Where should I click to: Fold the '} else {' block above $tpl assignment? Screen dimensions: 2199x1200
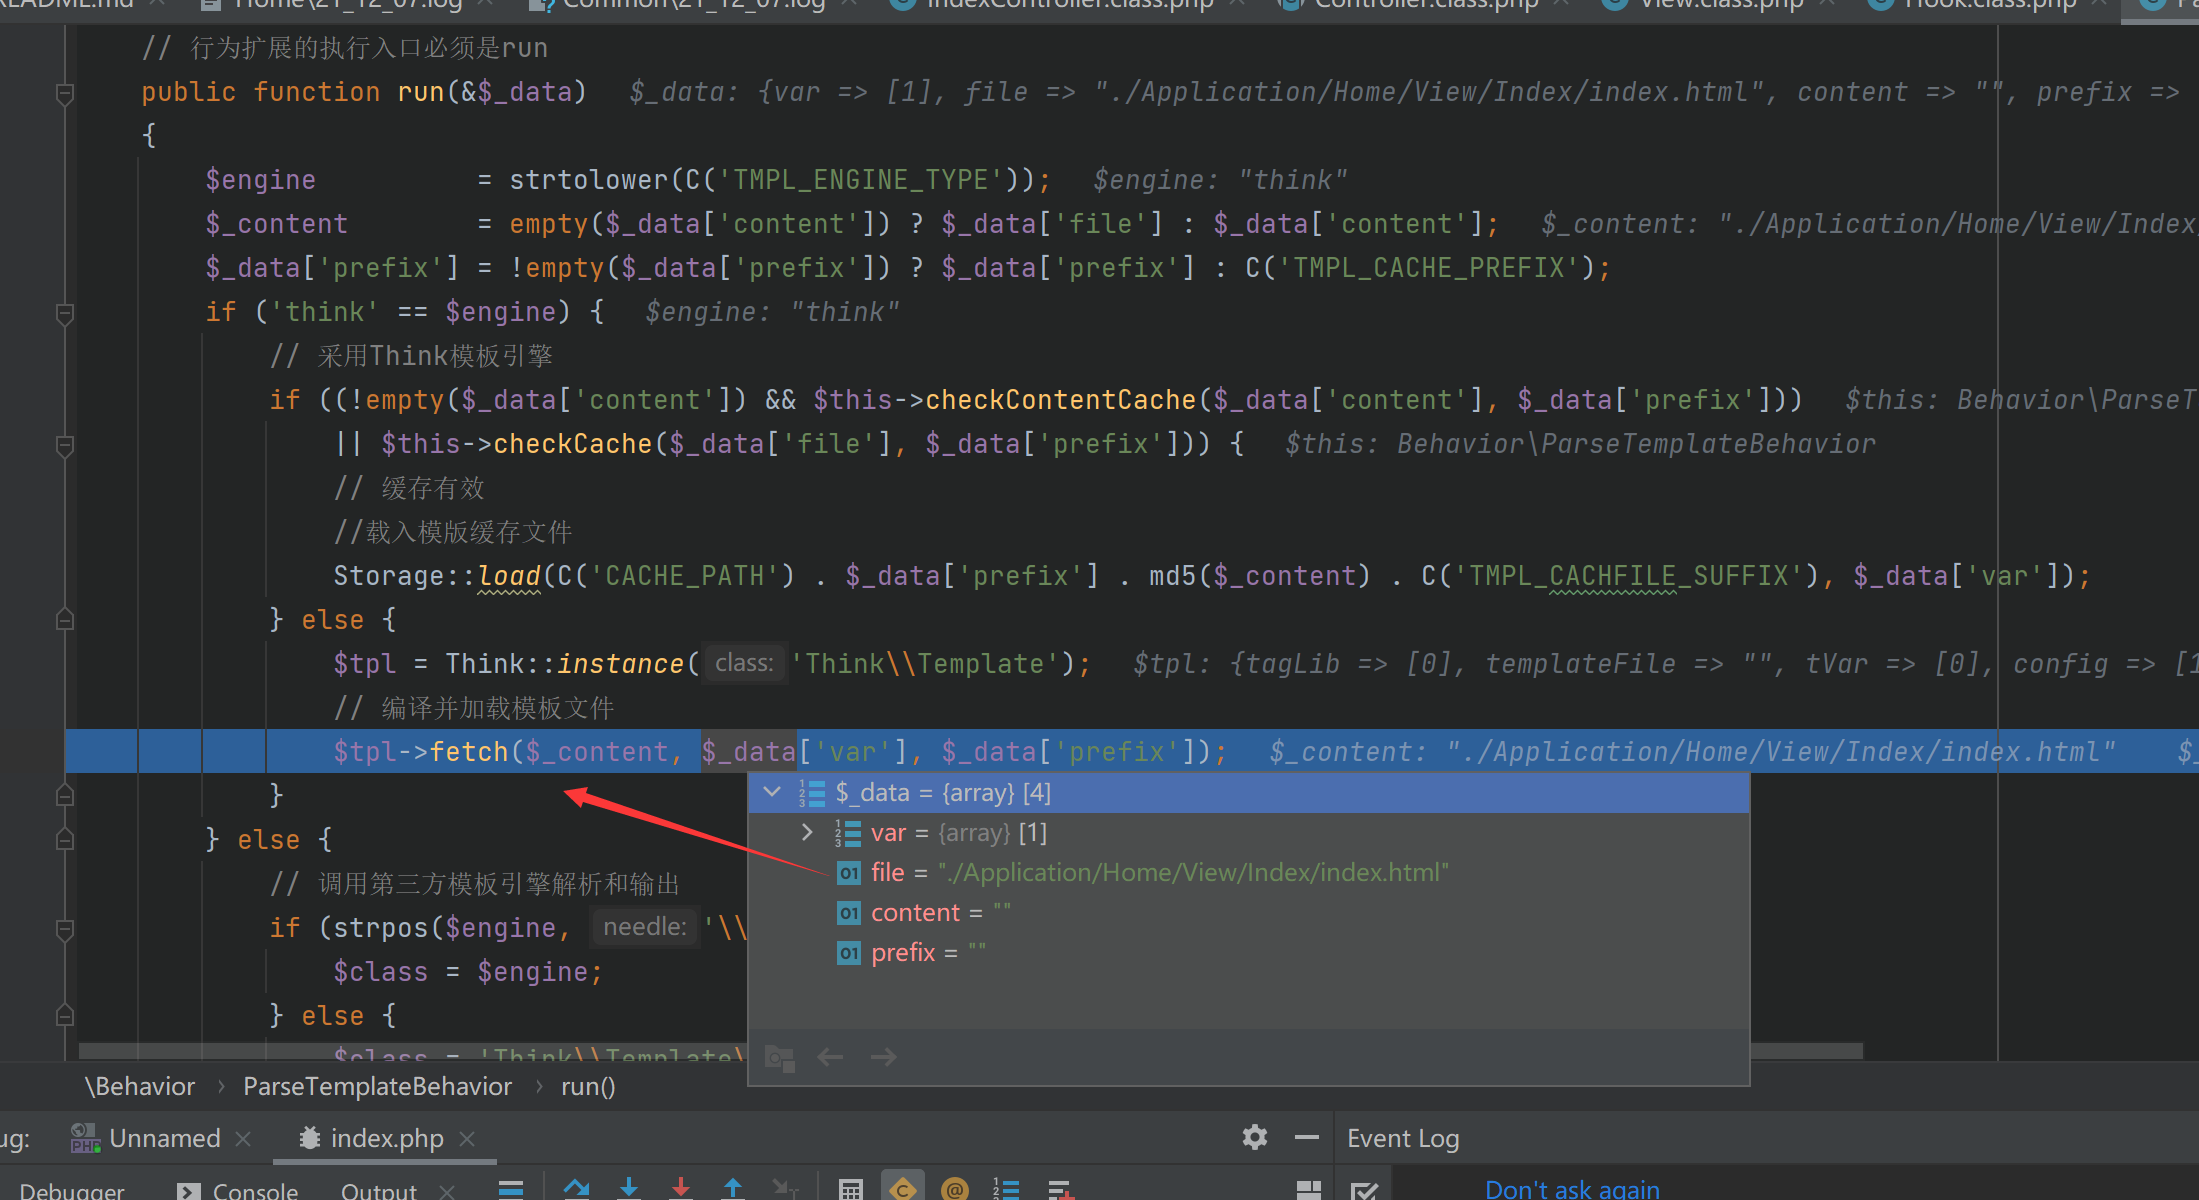click(65, 620)
